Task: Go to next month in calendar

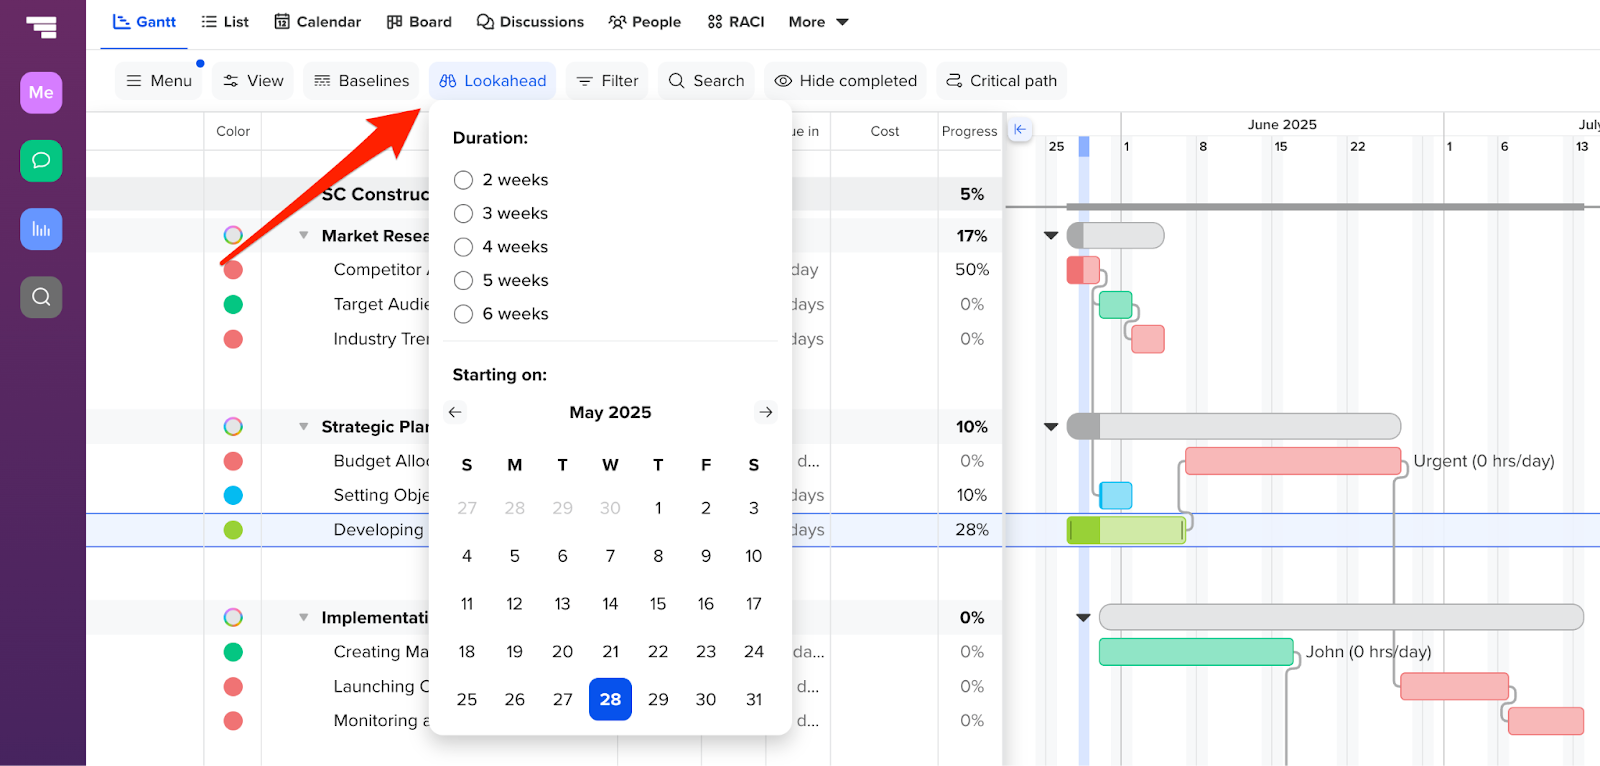Action: tap(765, 412)
